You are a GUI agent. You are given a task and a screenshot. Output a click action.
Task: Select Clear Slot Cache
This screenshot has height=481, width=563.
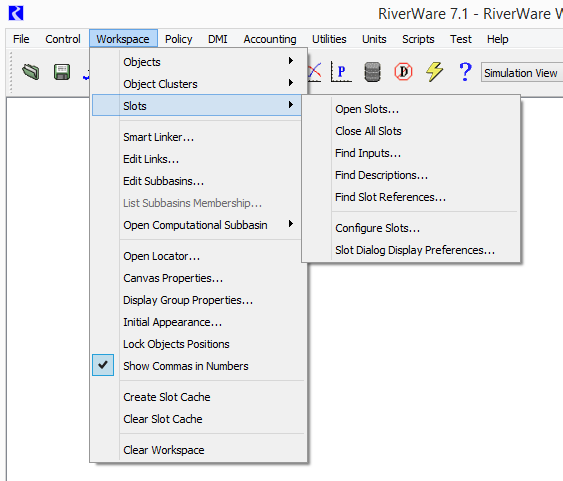tap(196, 419)
